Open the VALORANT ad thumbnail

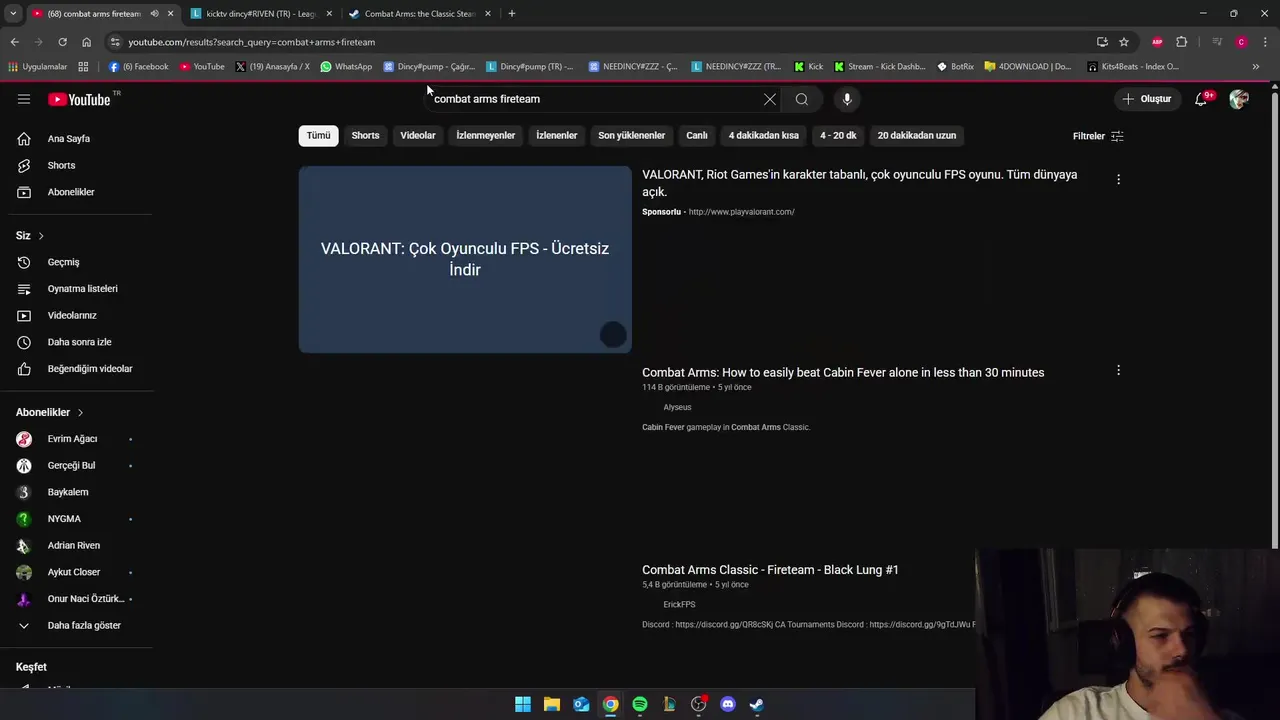tap(465, 259)
